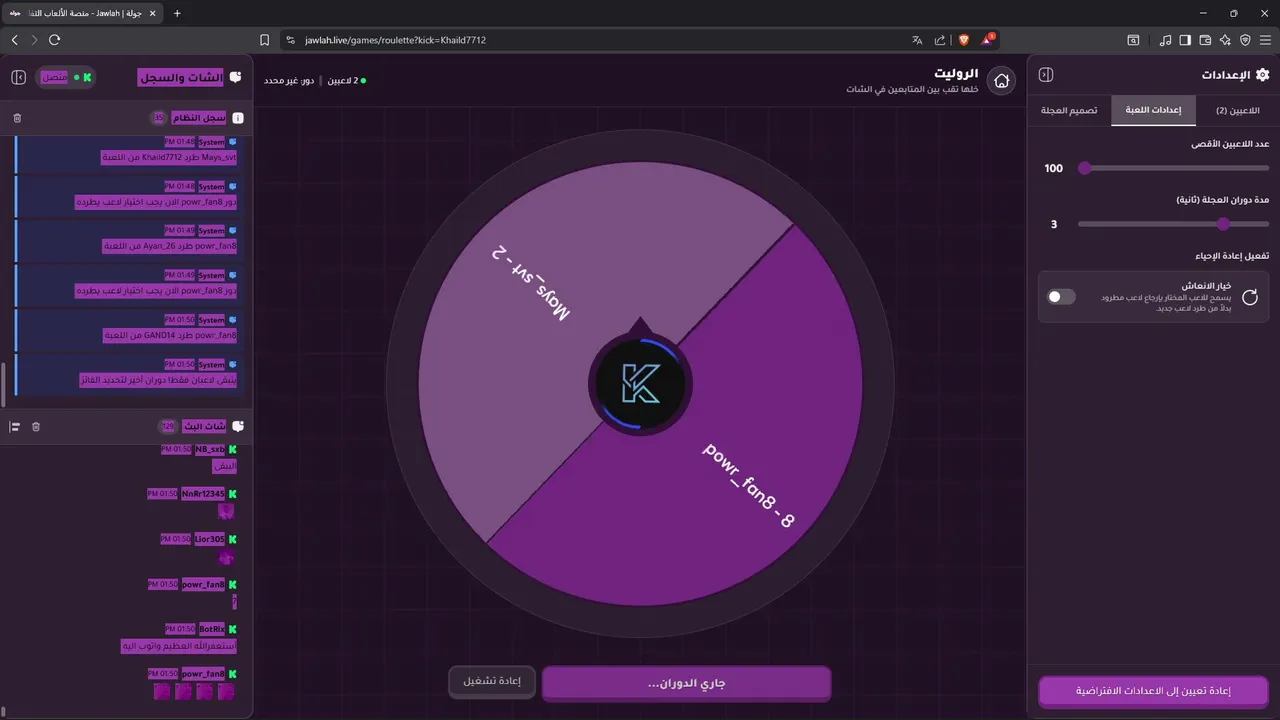Click the share icon in the address bar
Screen dimensions: 1280x720
coord(940,40)
